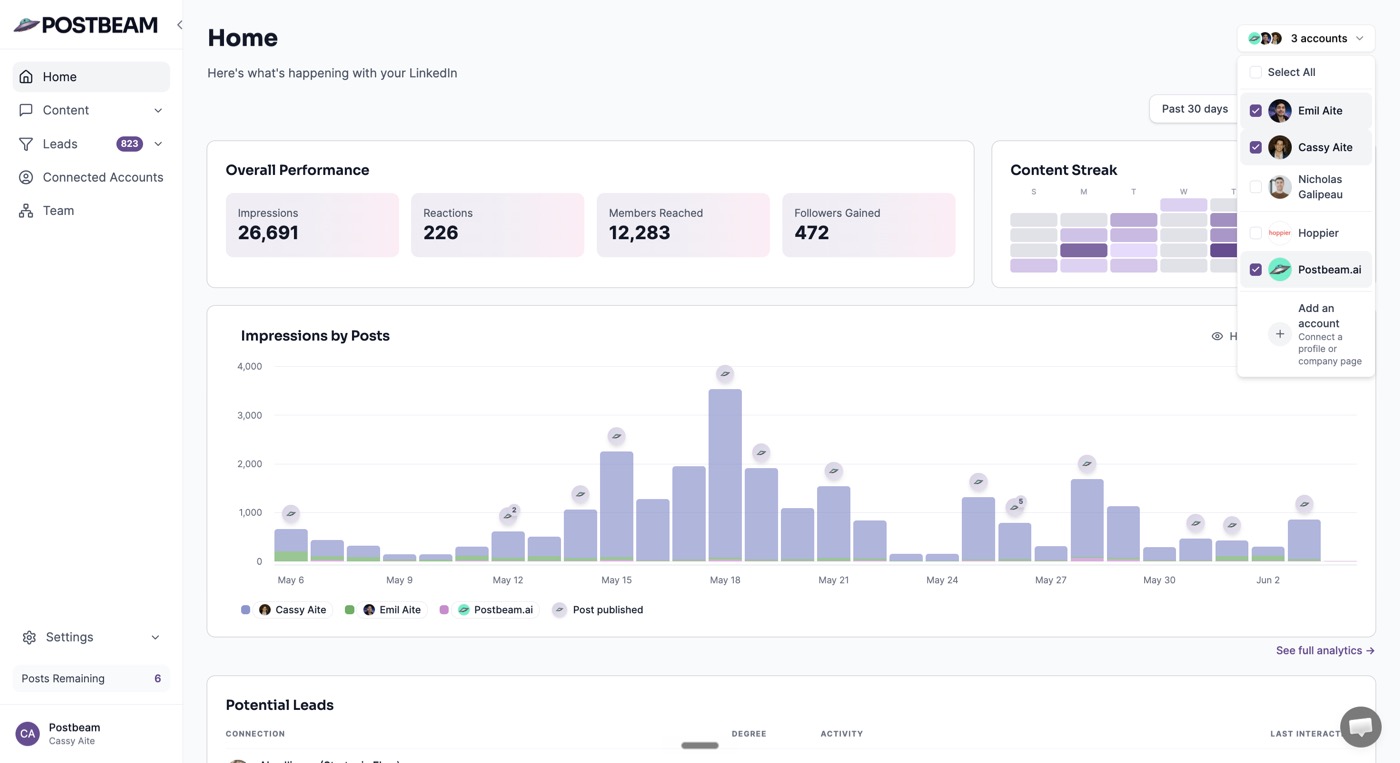Screen dimensions: 1400x763
Task: Click the Posts Remaining counter
Action: pyautogui.click(x=91, y=678)
